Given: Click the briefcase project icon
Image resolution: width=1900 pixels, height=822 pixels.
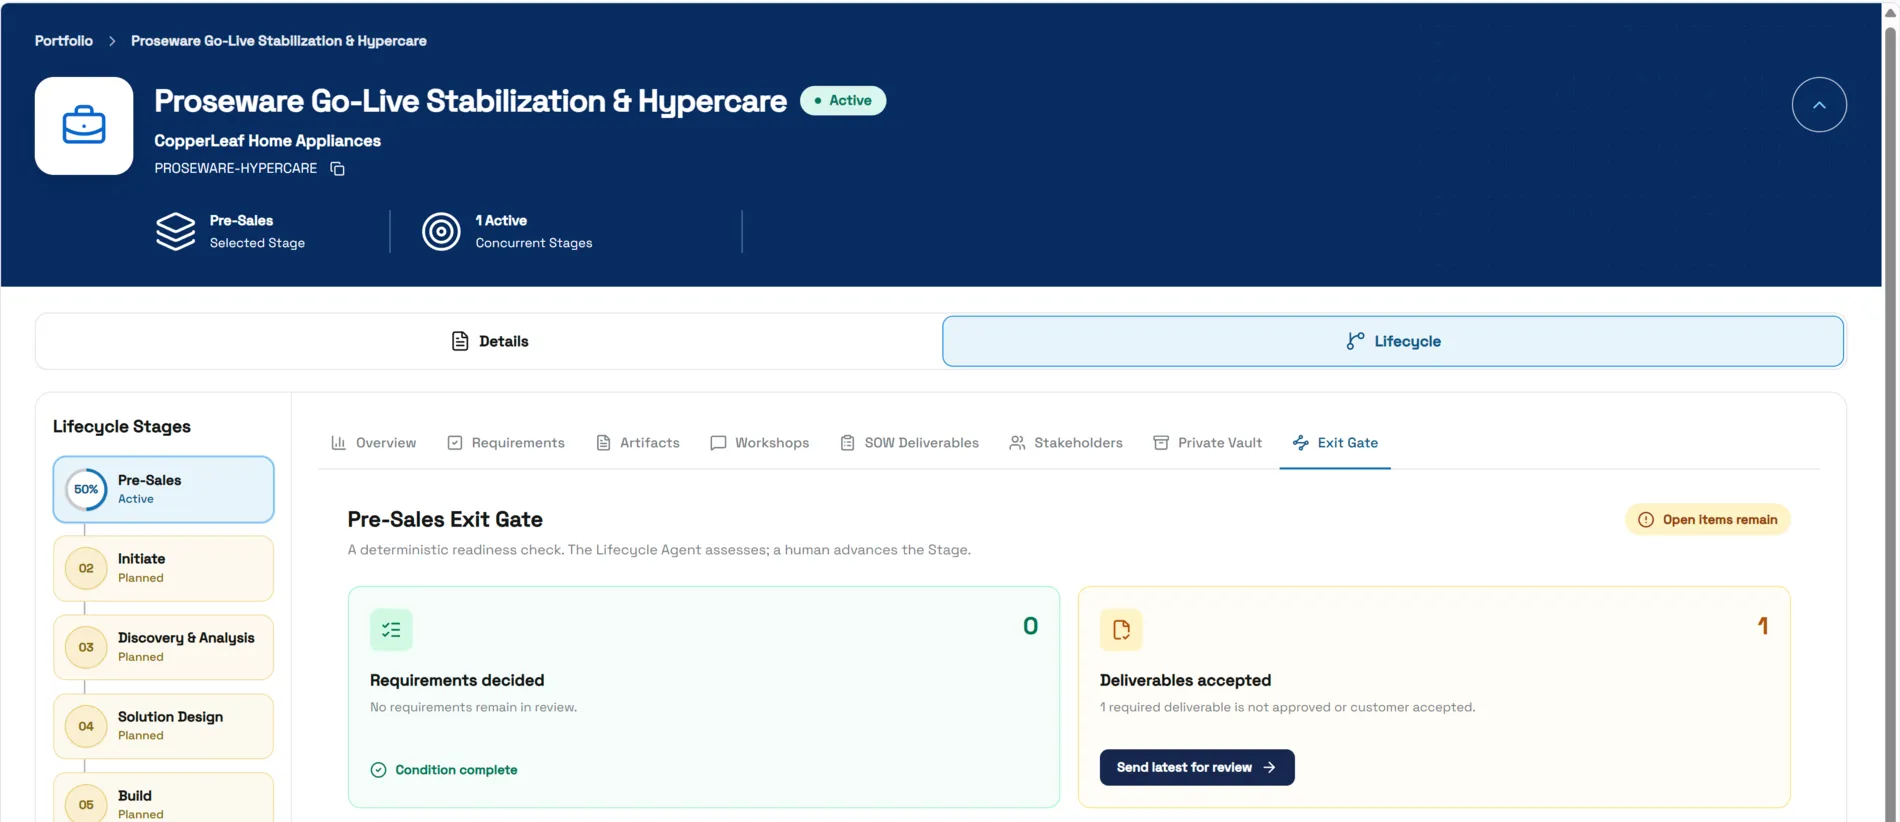Looking at the screenshot, I should (x=84, y=126).
